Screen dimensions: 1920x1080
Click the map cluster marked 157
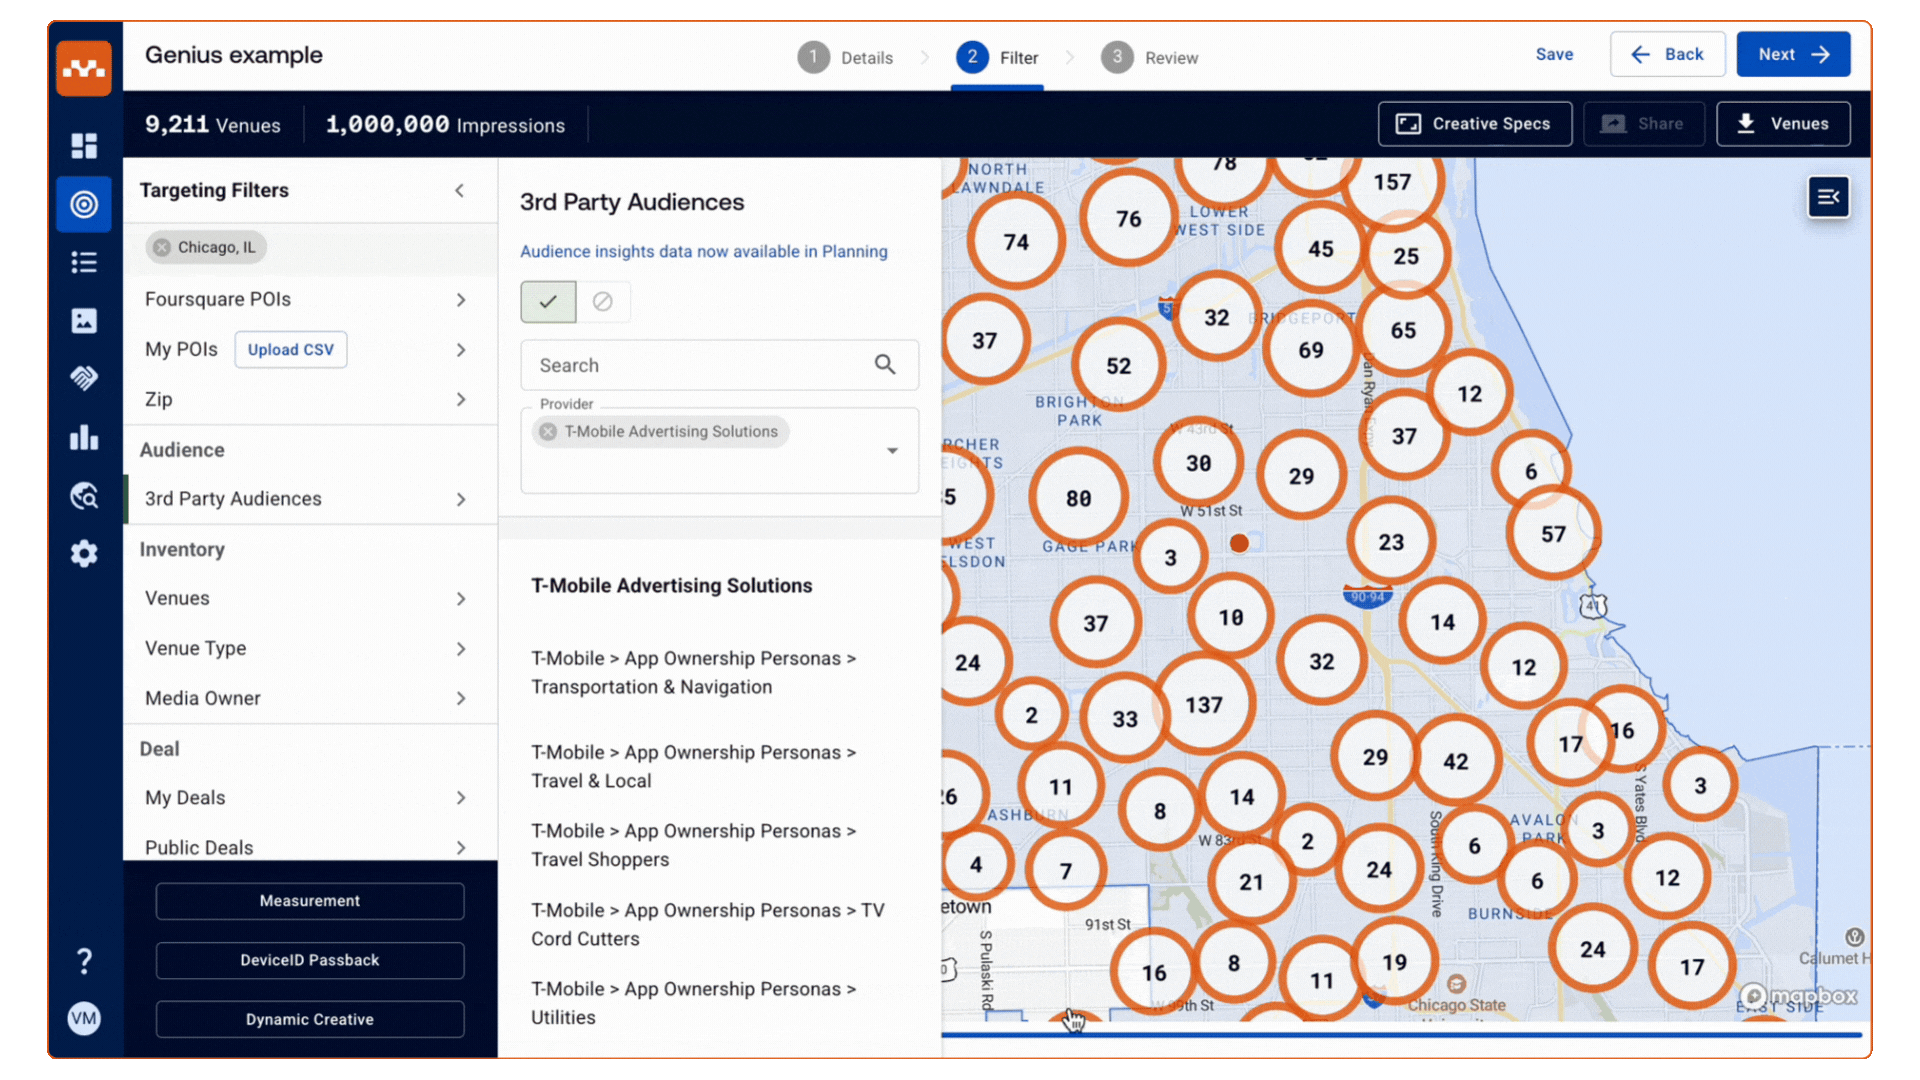pyautogui.click(x=1392, y=183)
